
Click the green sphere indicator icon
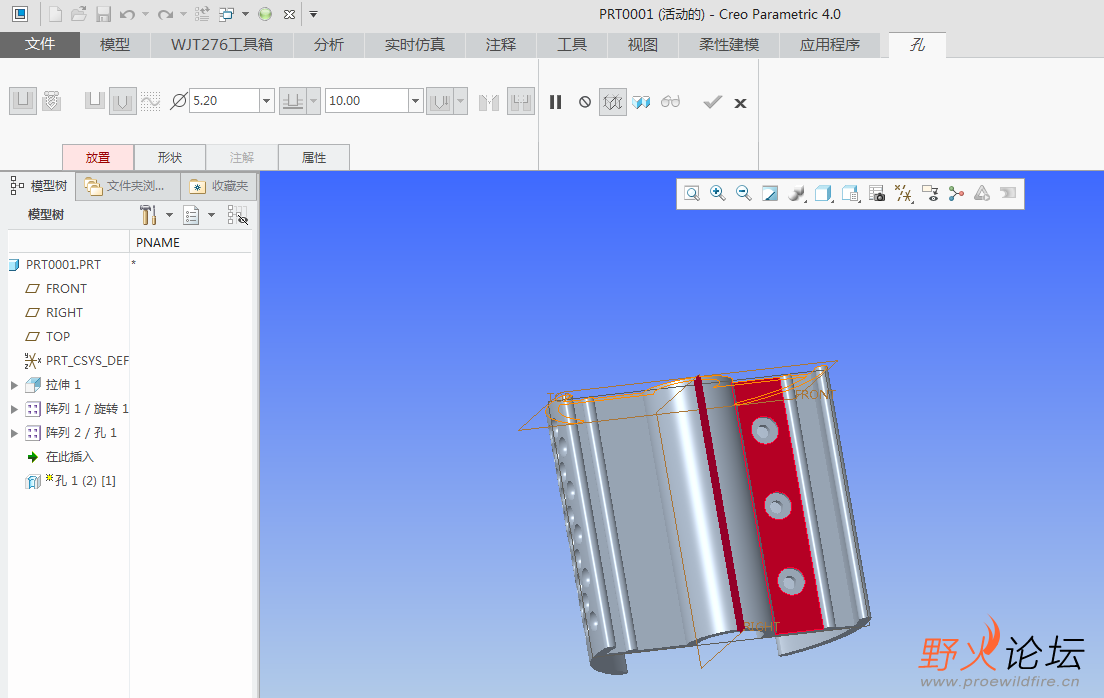click(x=265, y=14)
